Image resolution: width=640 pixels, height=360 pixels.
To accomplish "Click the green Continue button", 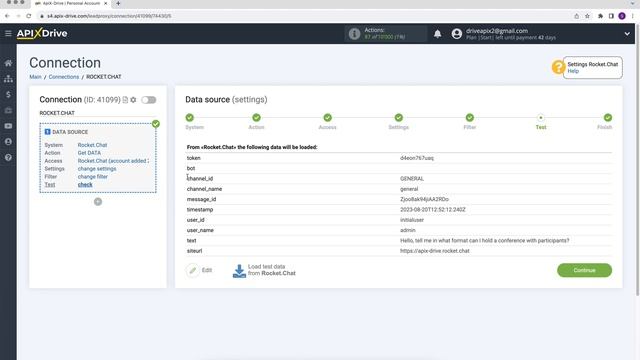I will (x=584, y=270).
